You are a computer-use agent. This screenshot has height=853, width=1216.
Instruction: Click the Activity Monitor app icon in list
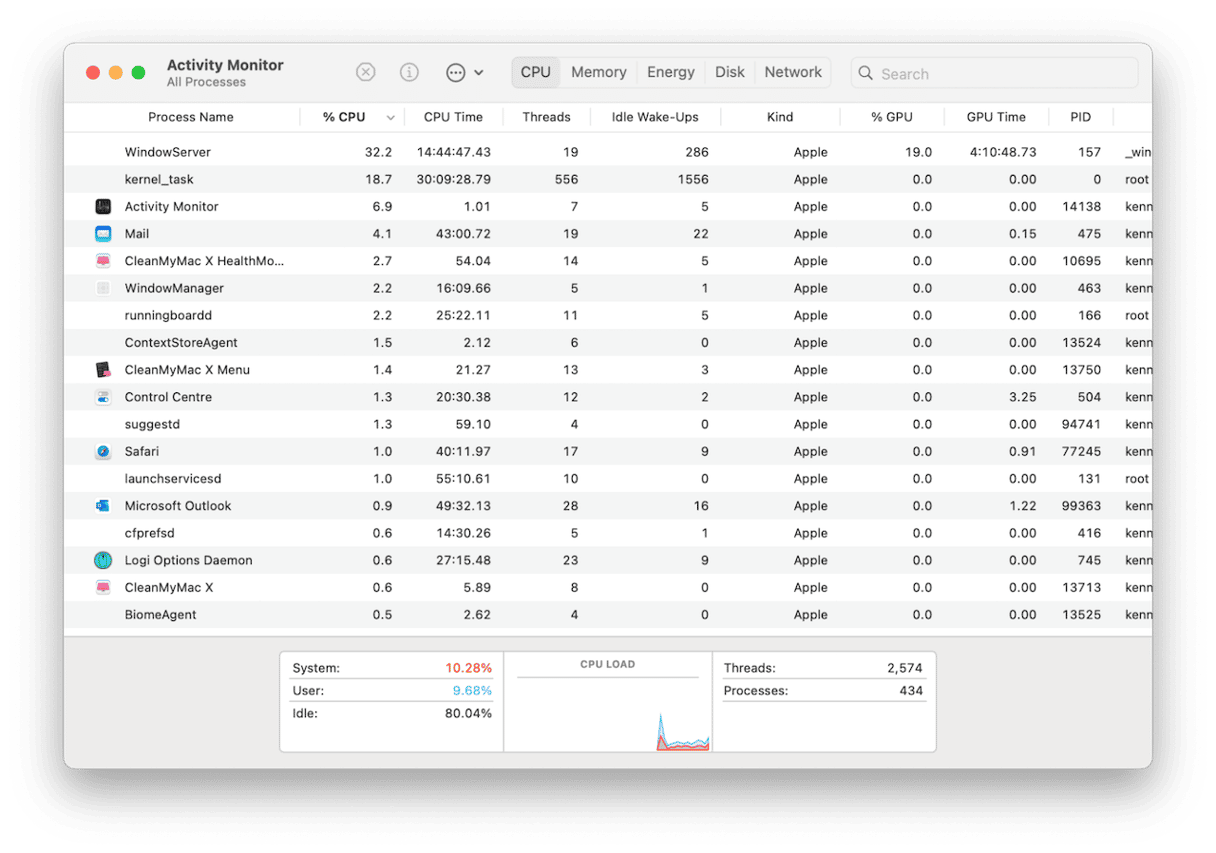103,206
